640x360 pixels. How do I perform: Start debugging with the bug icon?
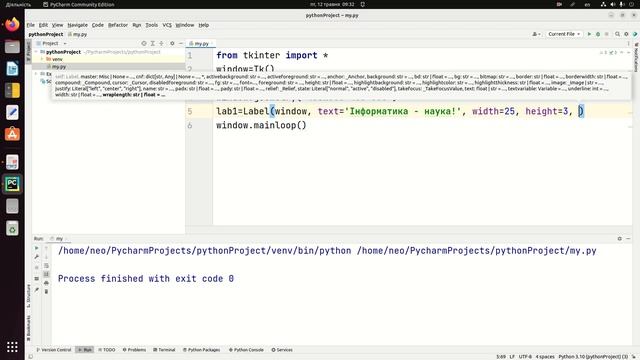(598, 34)
